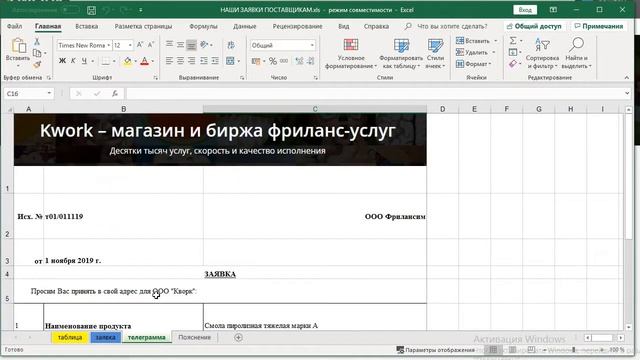Switch to the Формулы ribbon tab
This screenshot has width=640, height=360.
203,26
